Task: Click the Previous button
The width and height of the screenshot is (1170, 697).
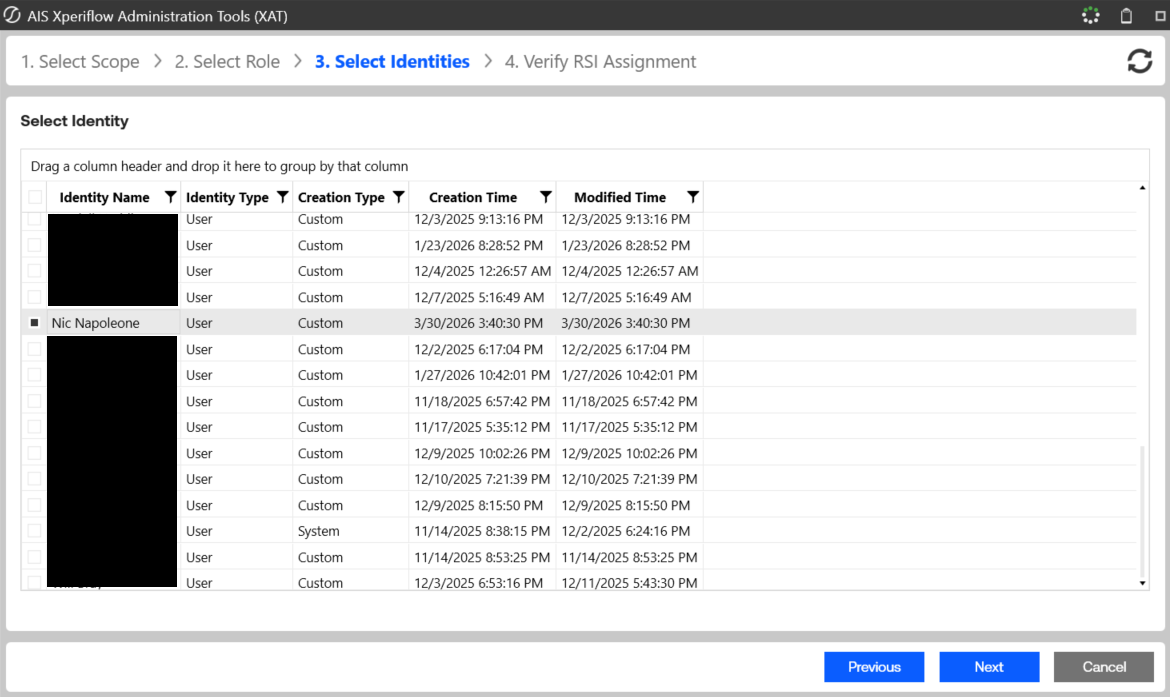Action: 874,666
